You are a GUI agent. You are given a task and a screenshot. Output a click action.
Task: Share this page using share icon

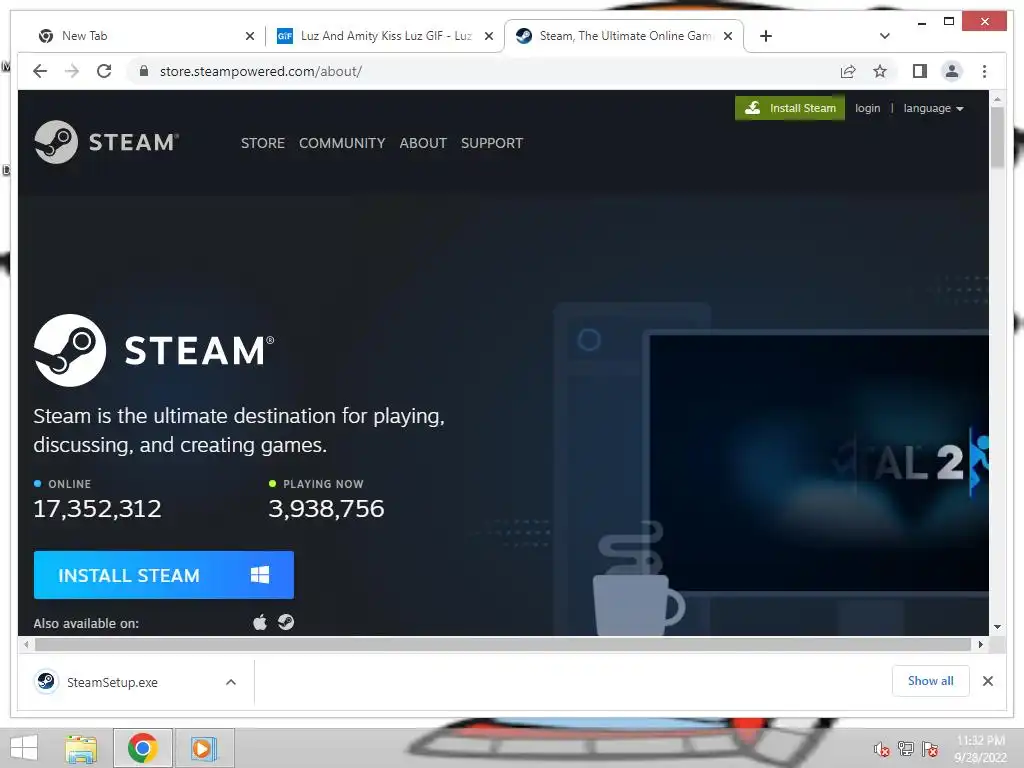[848, 71]
